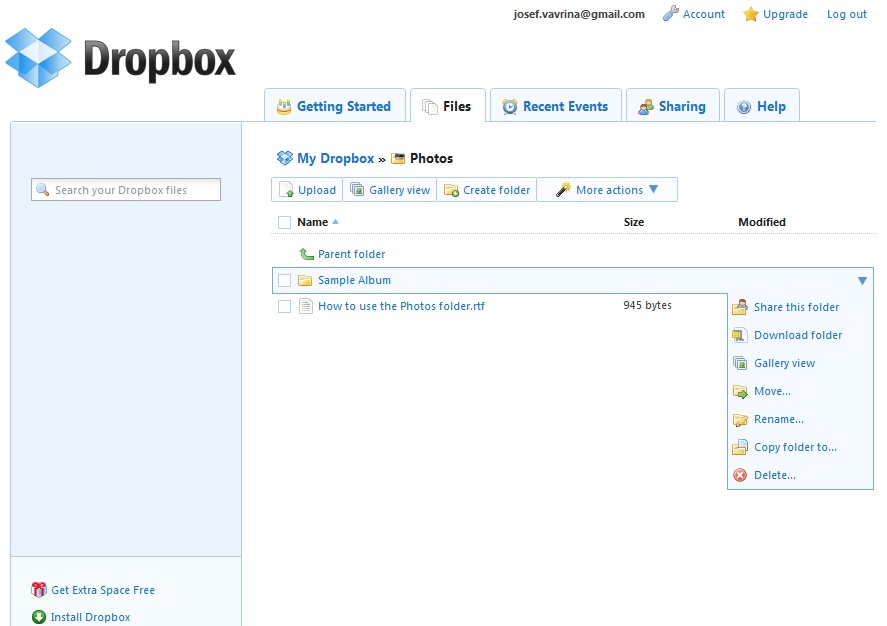Image resolution: width=887 pixels, height=626 pixels.
Task: Click the Move folder arrow icon
Action: pyautogui.click(x=740, y=391)
